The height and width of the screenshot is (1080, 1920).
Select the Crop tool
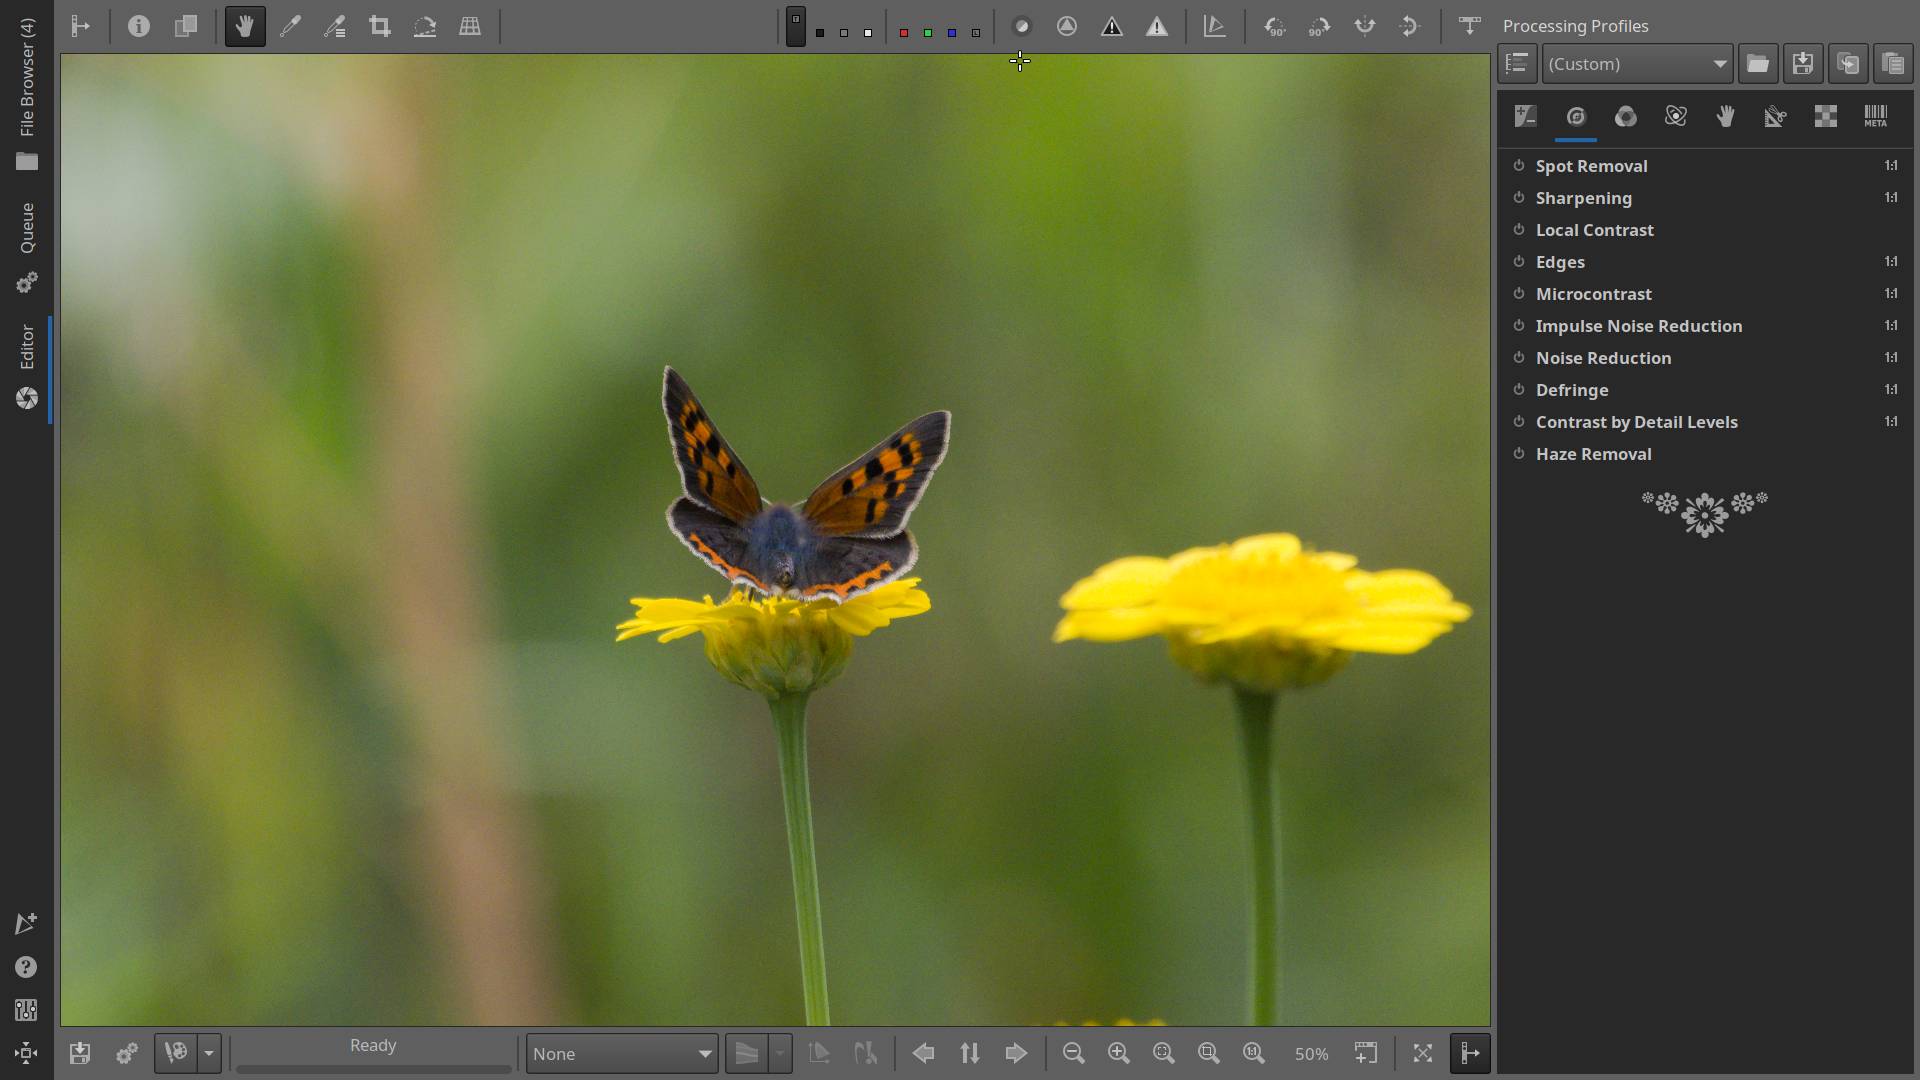click(x=379, y=27)
